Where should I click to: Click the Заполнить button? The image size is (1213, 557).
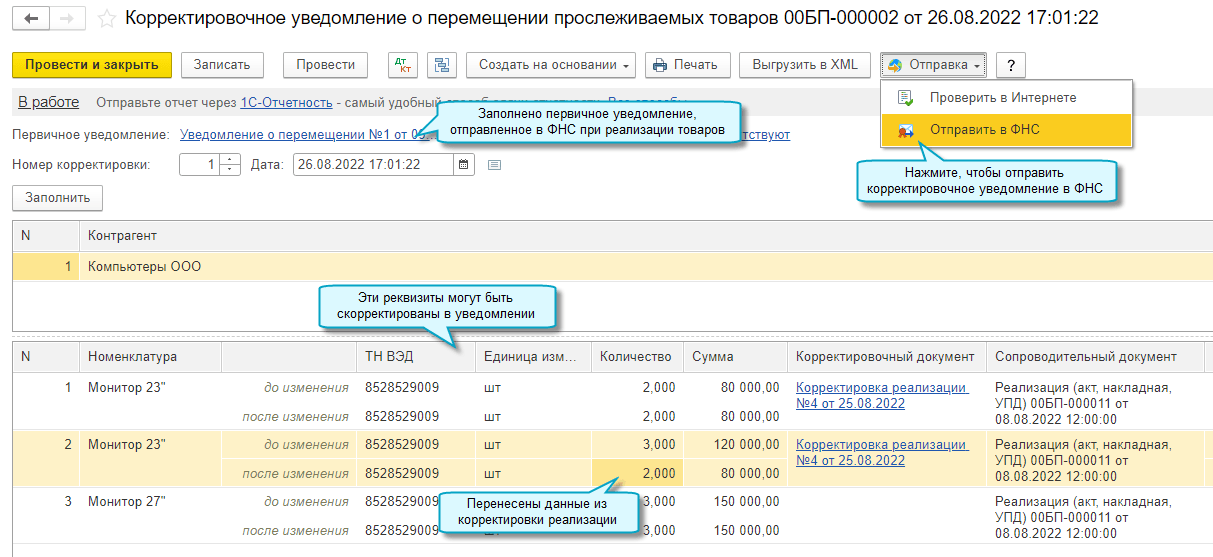tap(57, 198)
